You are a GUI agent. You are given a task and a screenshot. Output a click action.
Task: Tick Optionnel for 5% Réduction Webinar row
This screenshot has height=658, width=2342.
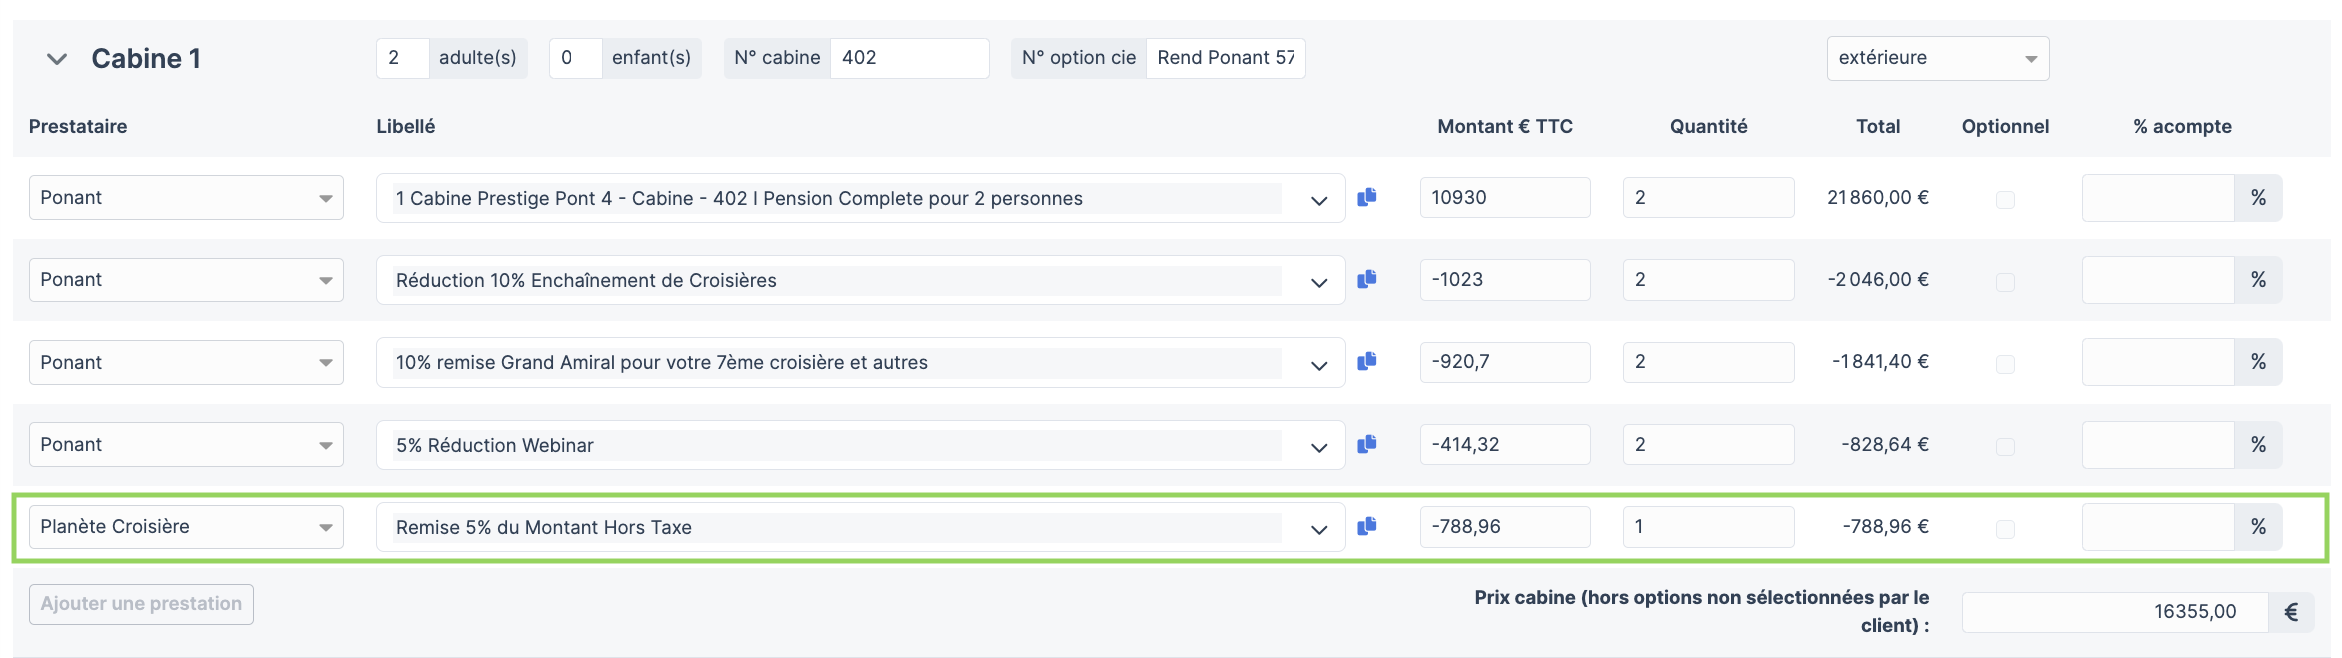pyautogui.click(x=2005, y=447)
